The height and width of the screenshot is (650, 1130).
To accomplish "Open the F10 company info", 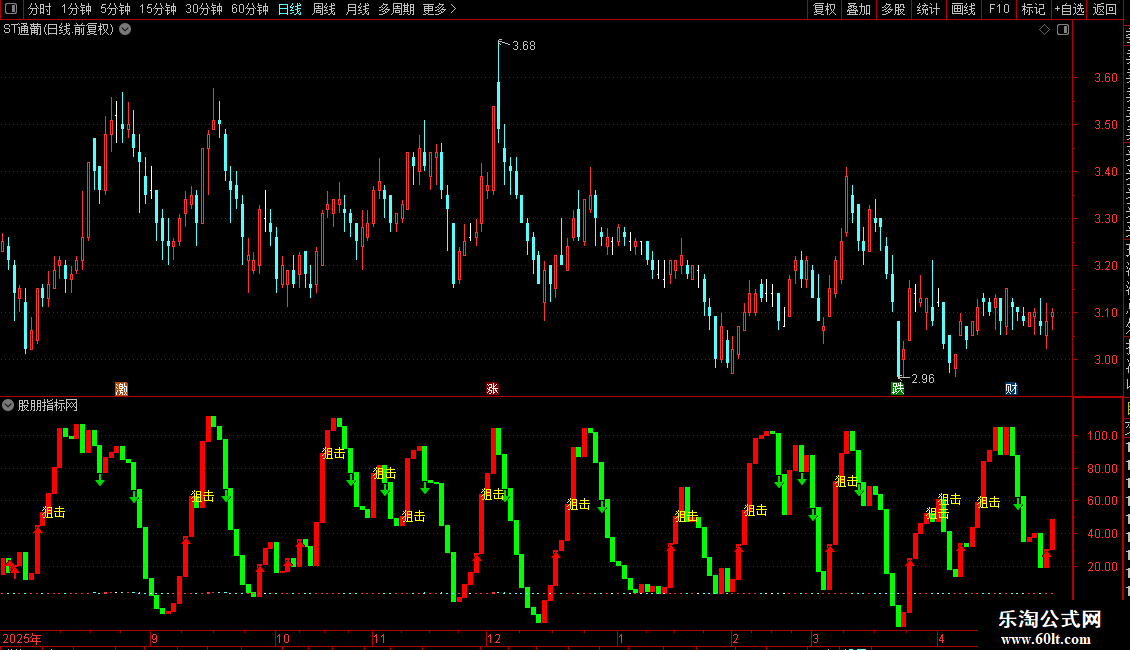I will pos(999,9).
